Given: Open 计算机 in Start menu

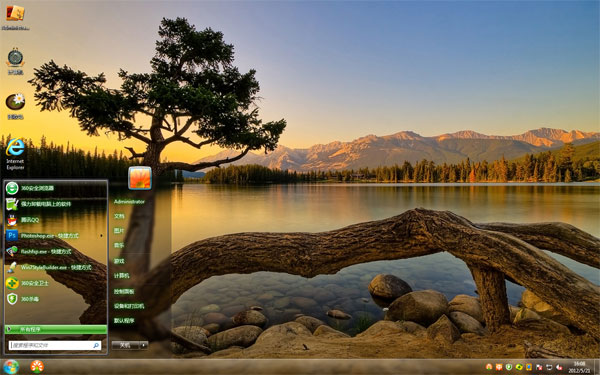Looking at the screenshot, I should (121, 276).
